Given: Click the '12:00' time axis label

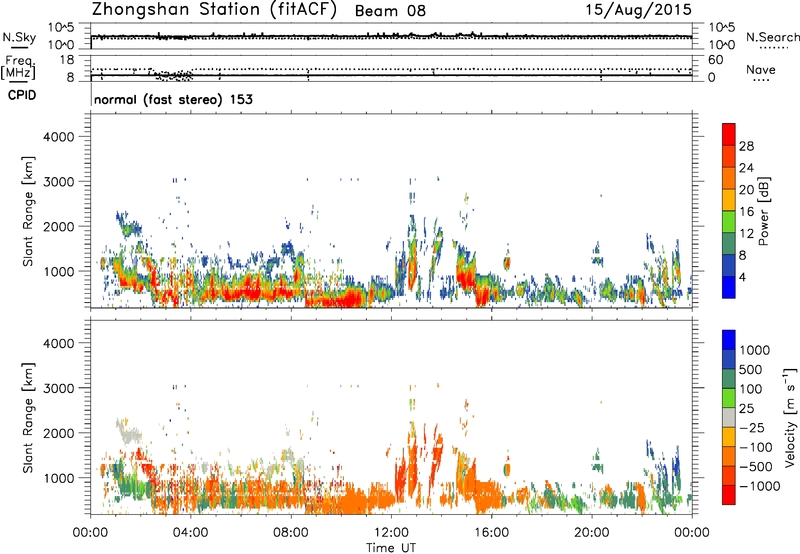Looking at the screenshot, I should point(391,533).
